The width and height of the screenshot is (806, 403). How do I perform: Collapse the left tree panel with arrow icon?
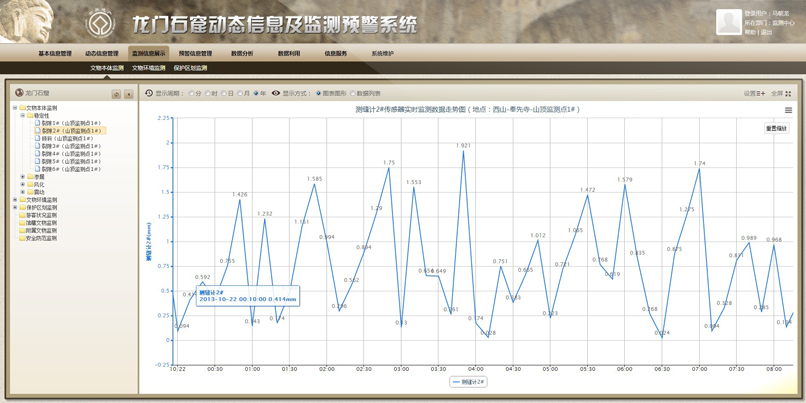(x=128, y=93)
